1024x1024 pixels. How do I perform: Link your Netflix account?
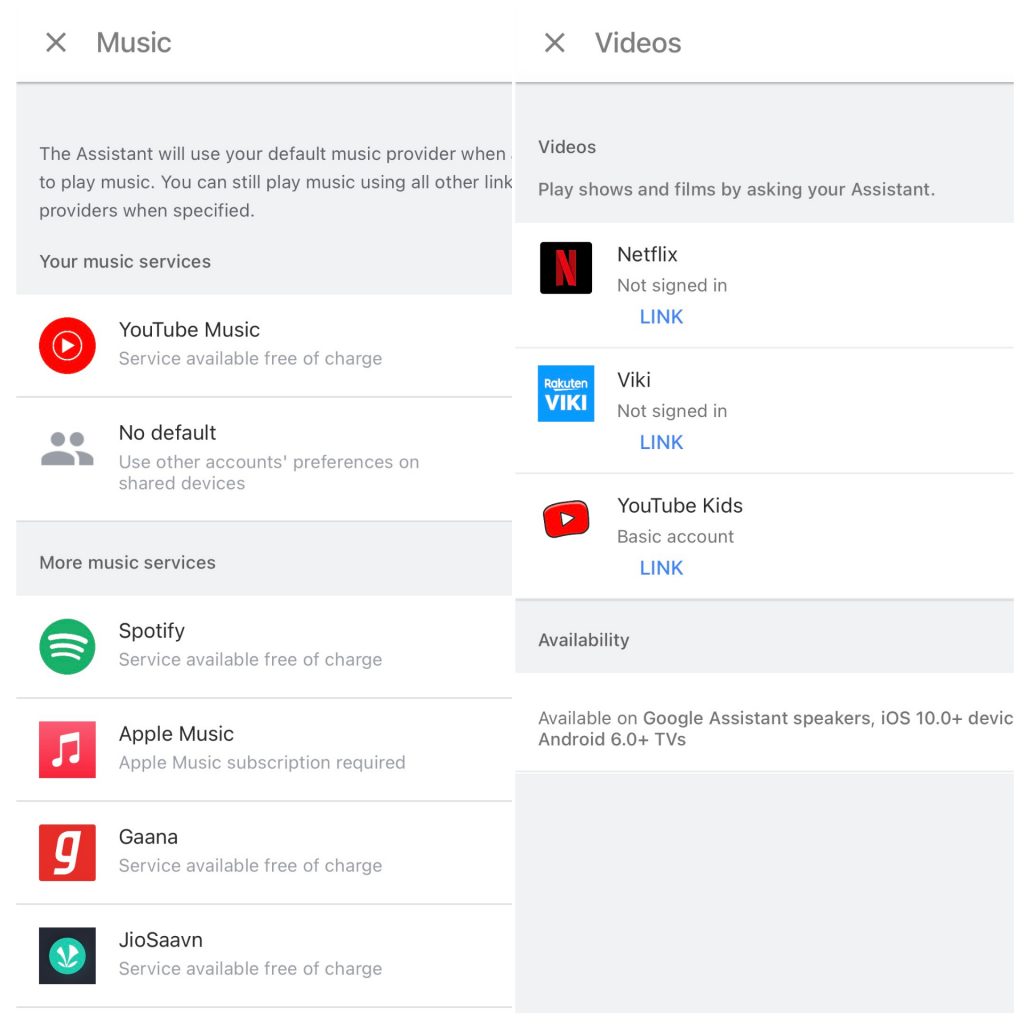(x=661, y=317)
